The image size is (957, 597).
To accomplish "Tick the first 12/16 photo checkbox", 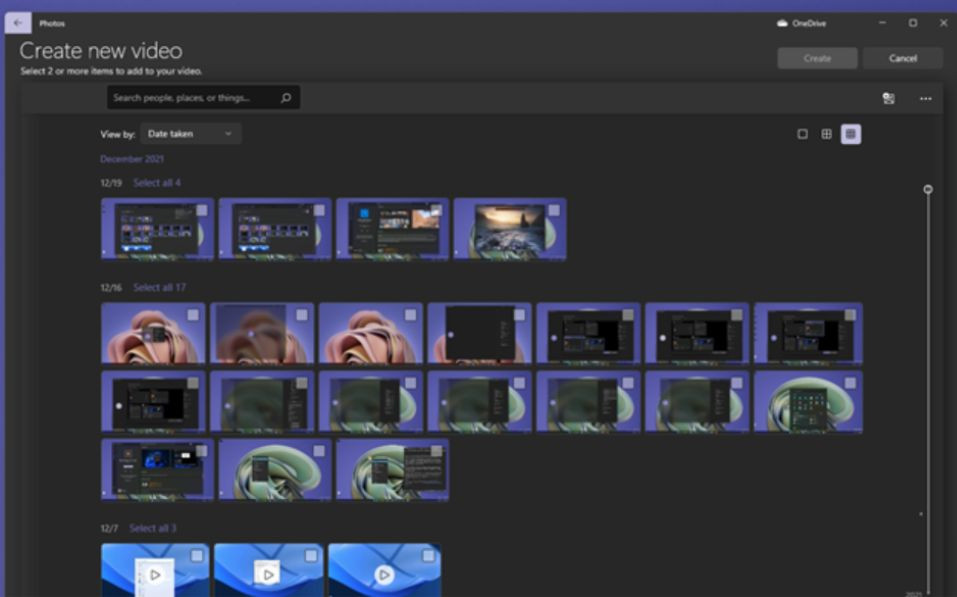I will [193, 315].
